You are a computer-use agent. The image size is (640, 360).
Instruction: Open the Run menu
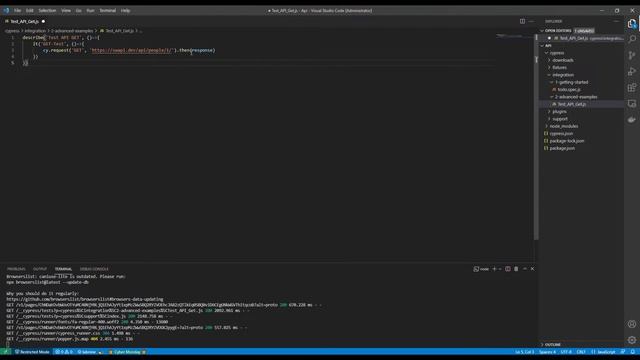point(90,11)
